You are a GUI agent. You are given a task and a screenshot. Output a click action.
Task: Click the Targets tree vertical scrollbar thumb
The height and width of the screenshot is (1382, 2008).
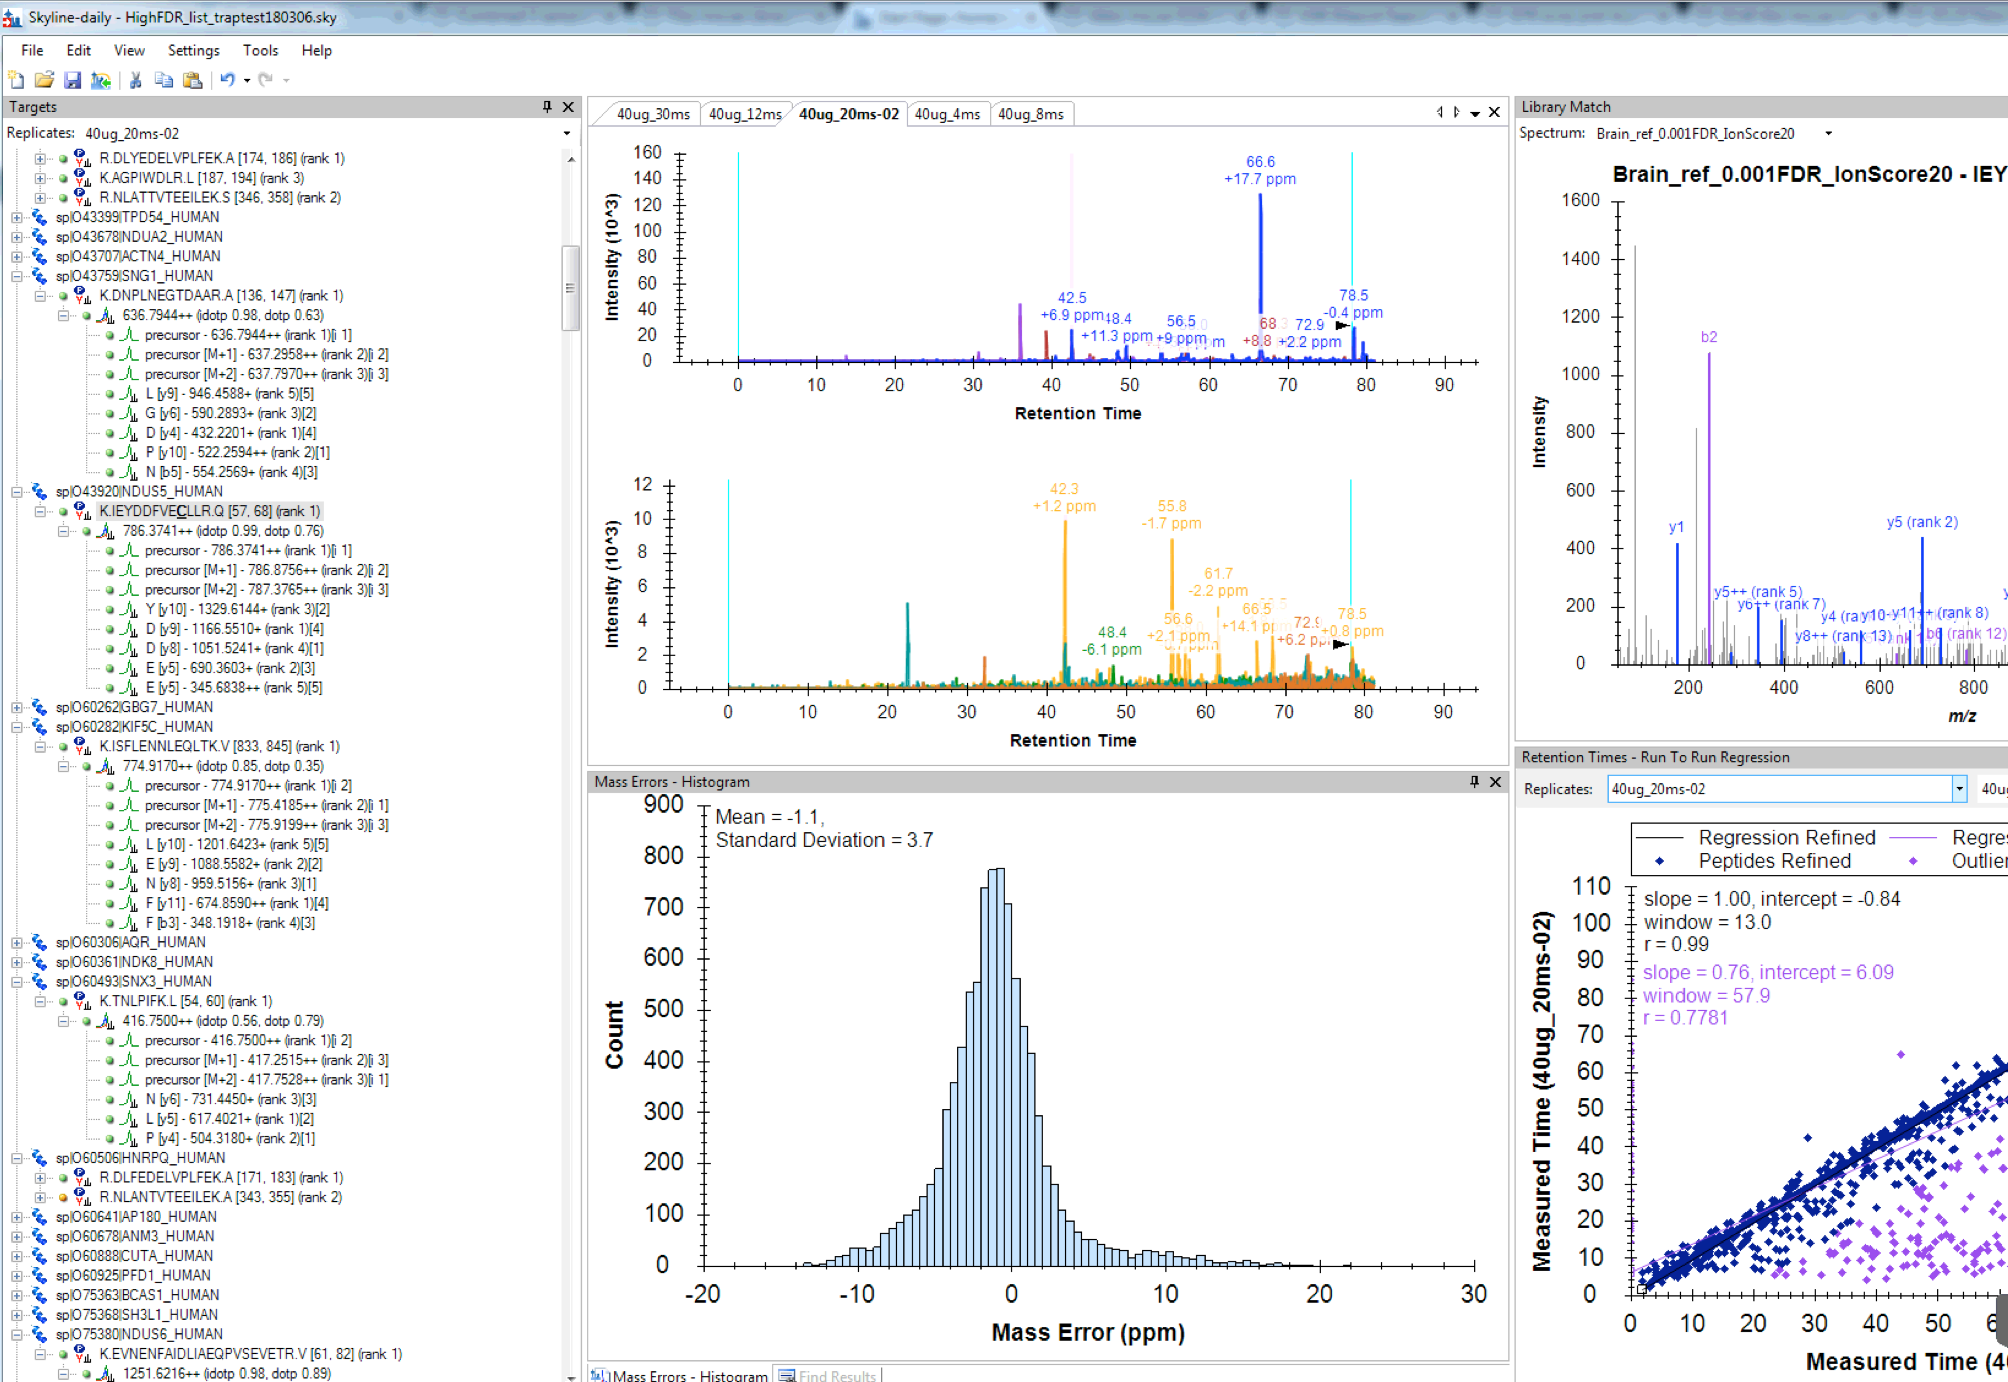pos(571,288)
